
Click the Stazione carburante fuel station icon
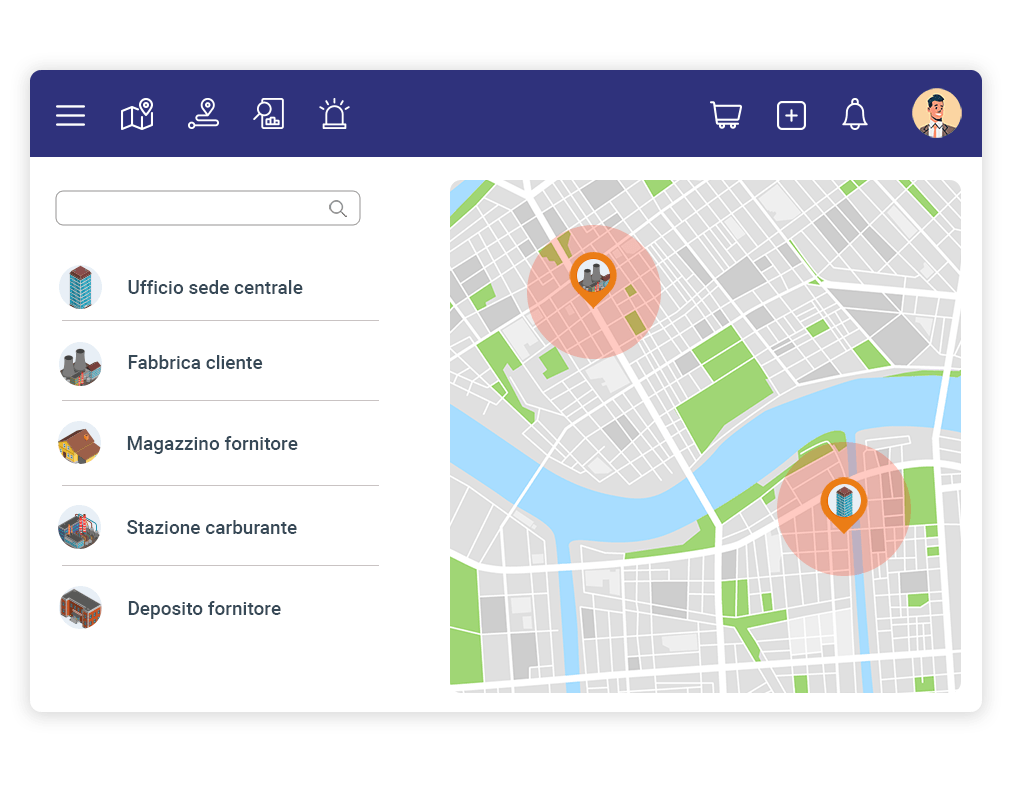pyautogui.click(x=80, y=528)
